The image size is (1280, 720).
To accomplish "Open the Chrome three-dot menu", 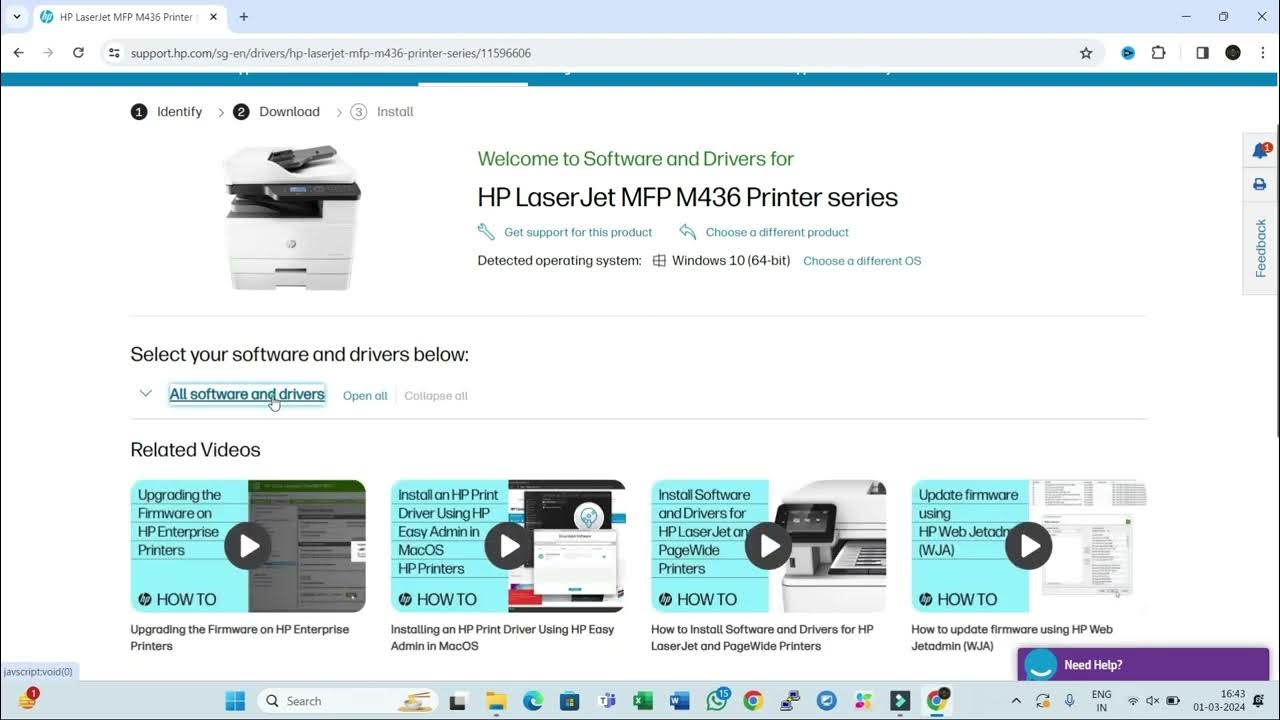I will click(1262, 53).
